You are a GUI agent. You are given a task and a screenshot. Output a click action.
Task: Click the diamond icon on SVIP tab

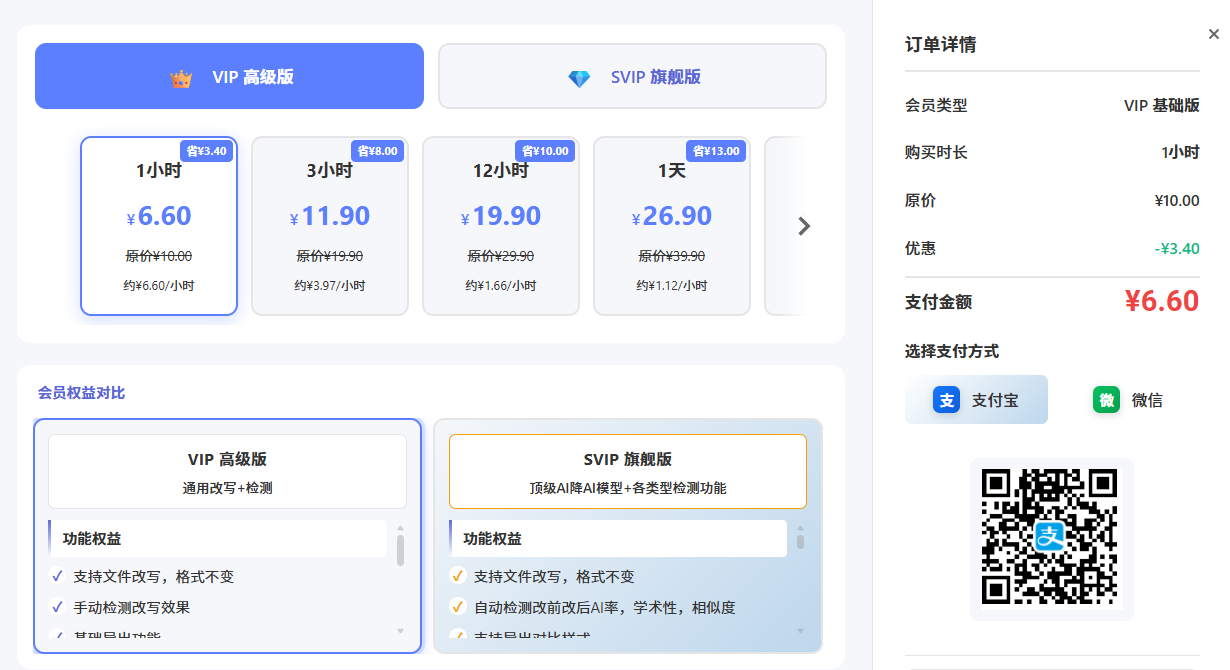(x=579, y=78)
